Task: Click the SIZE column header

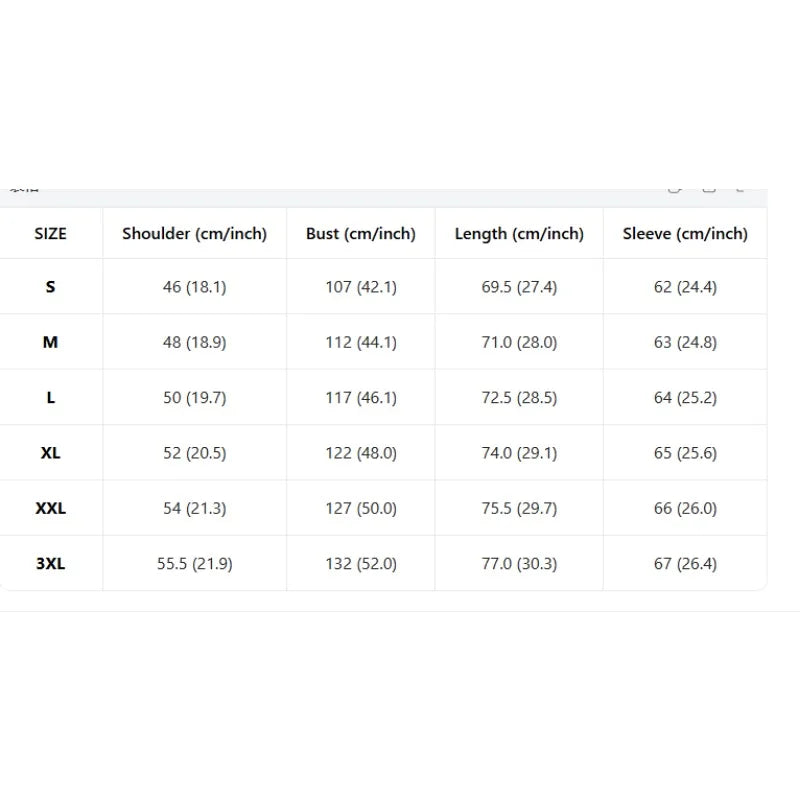Action: pyautogui.click(x=51, y=233)
